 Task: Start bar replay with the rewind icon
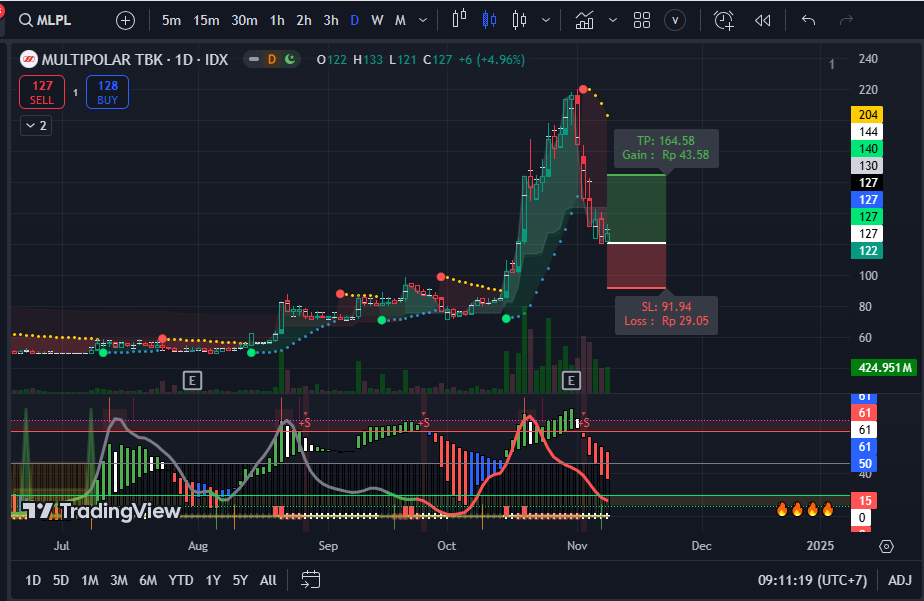pos(763,21)
